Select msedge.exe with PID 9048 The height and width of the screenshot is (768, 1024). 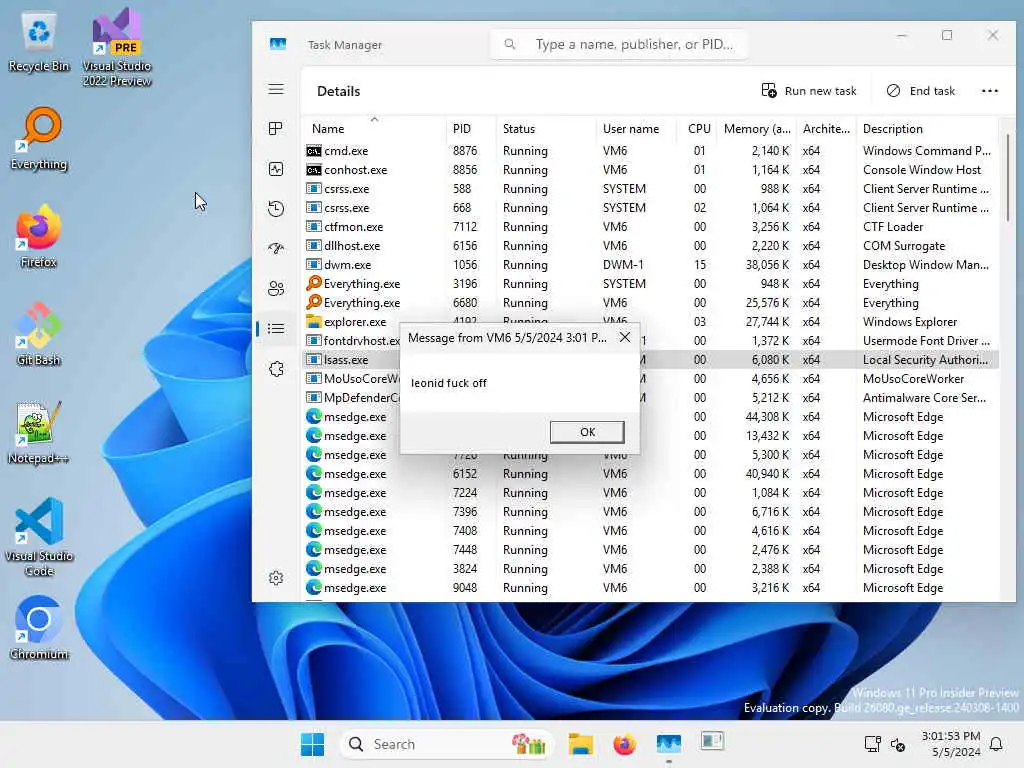tap(650, 588)
